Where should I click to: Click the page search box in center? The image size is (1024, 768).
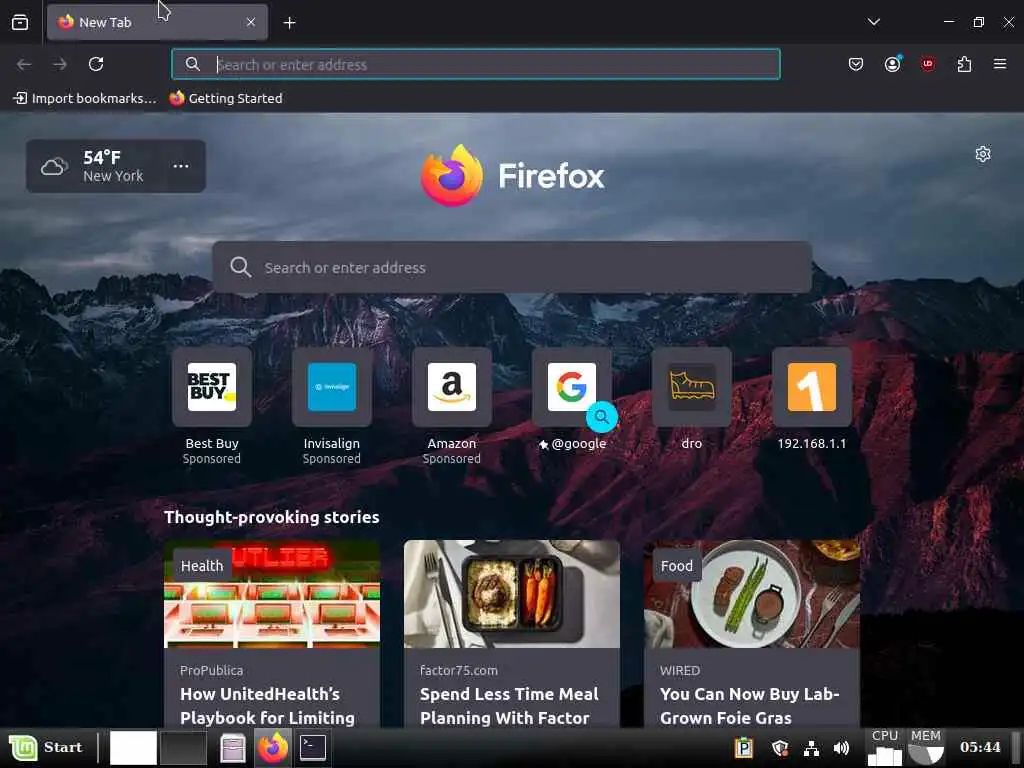coord(512,267)
